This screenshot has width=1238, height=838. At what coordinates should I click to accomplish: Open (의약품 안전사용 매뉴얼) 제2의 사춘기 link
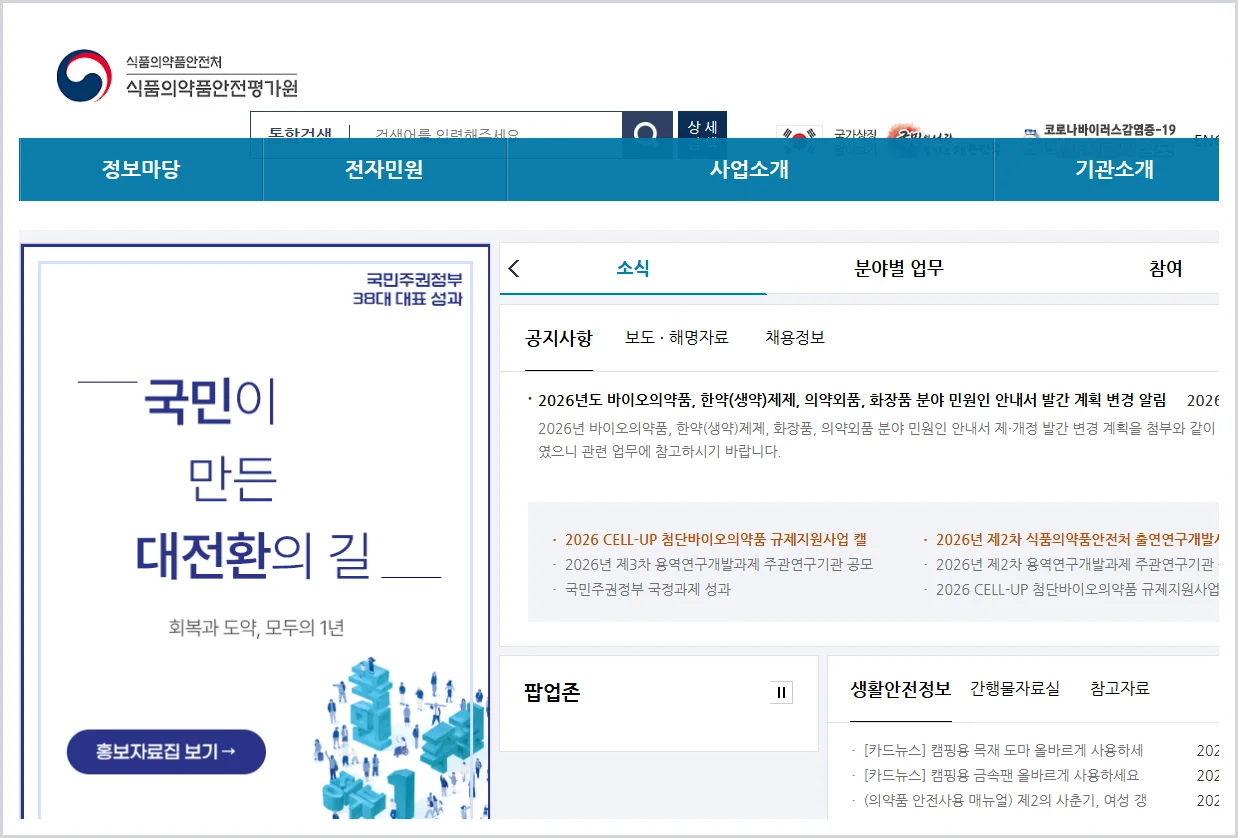(x=1005, y=800)
